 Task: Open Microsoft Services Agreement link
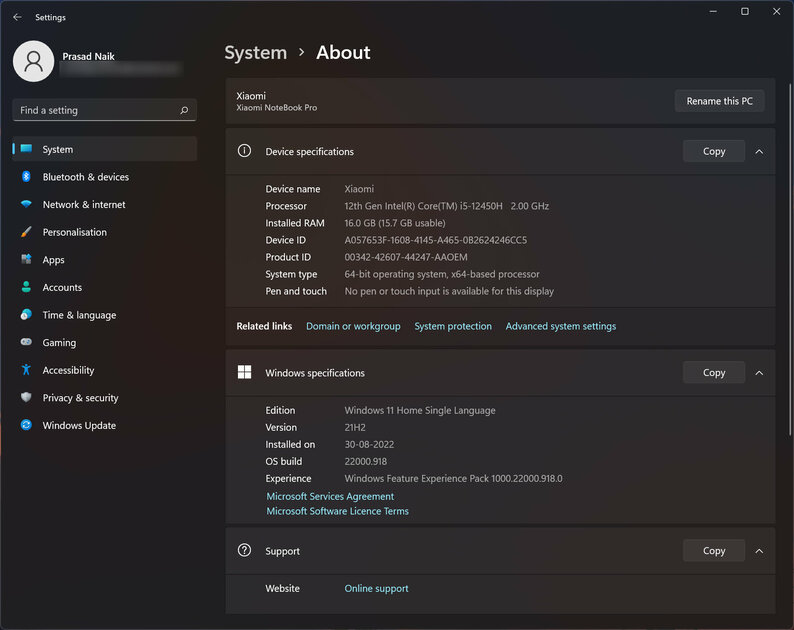(330, 496)
